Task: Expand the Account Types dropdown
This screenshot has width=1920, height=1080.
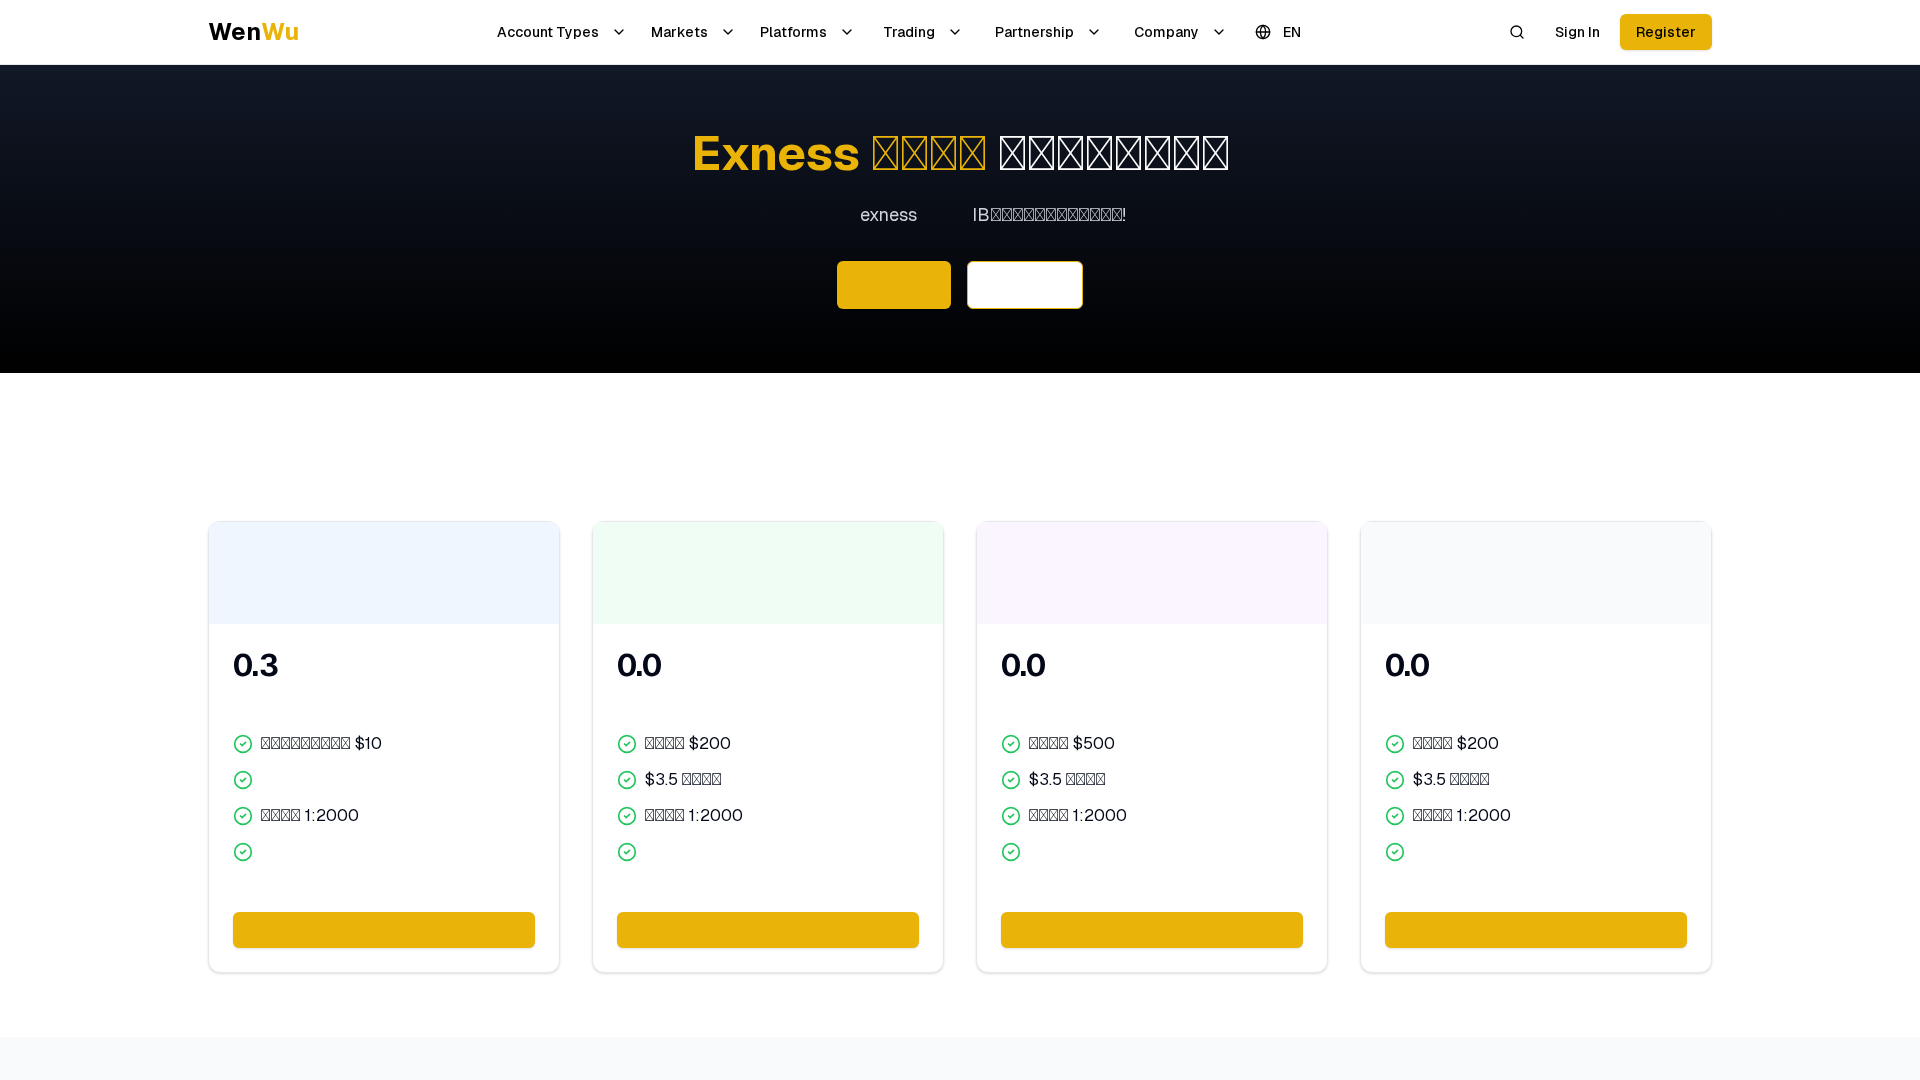Action: [560, 32]
